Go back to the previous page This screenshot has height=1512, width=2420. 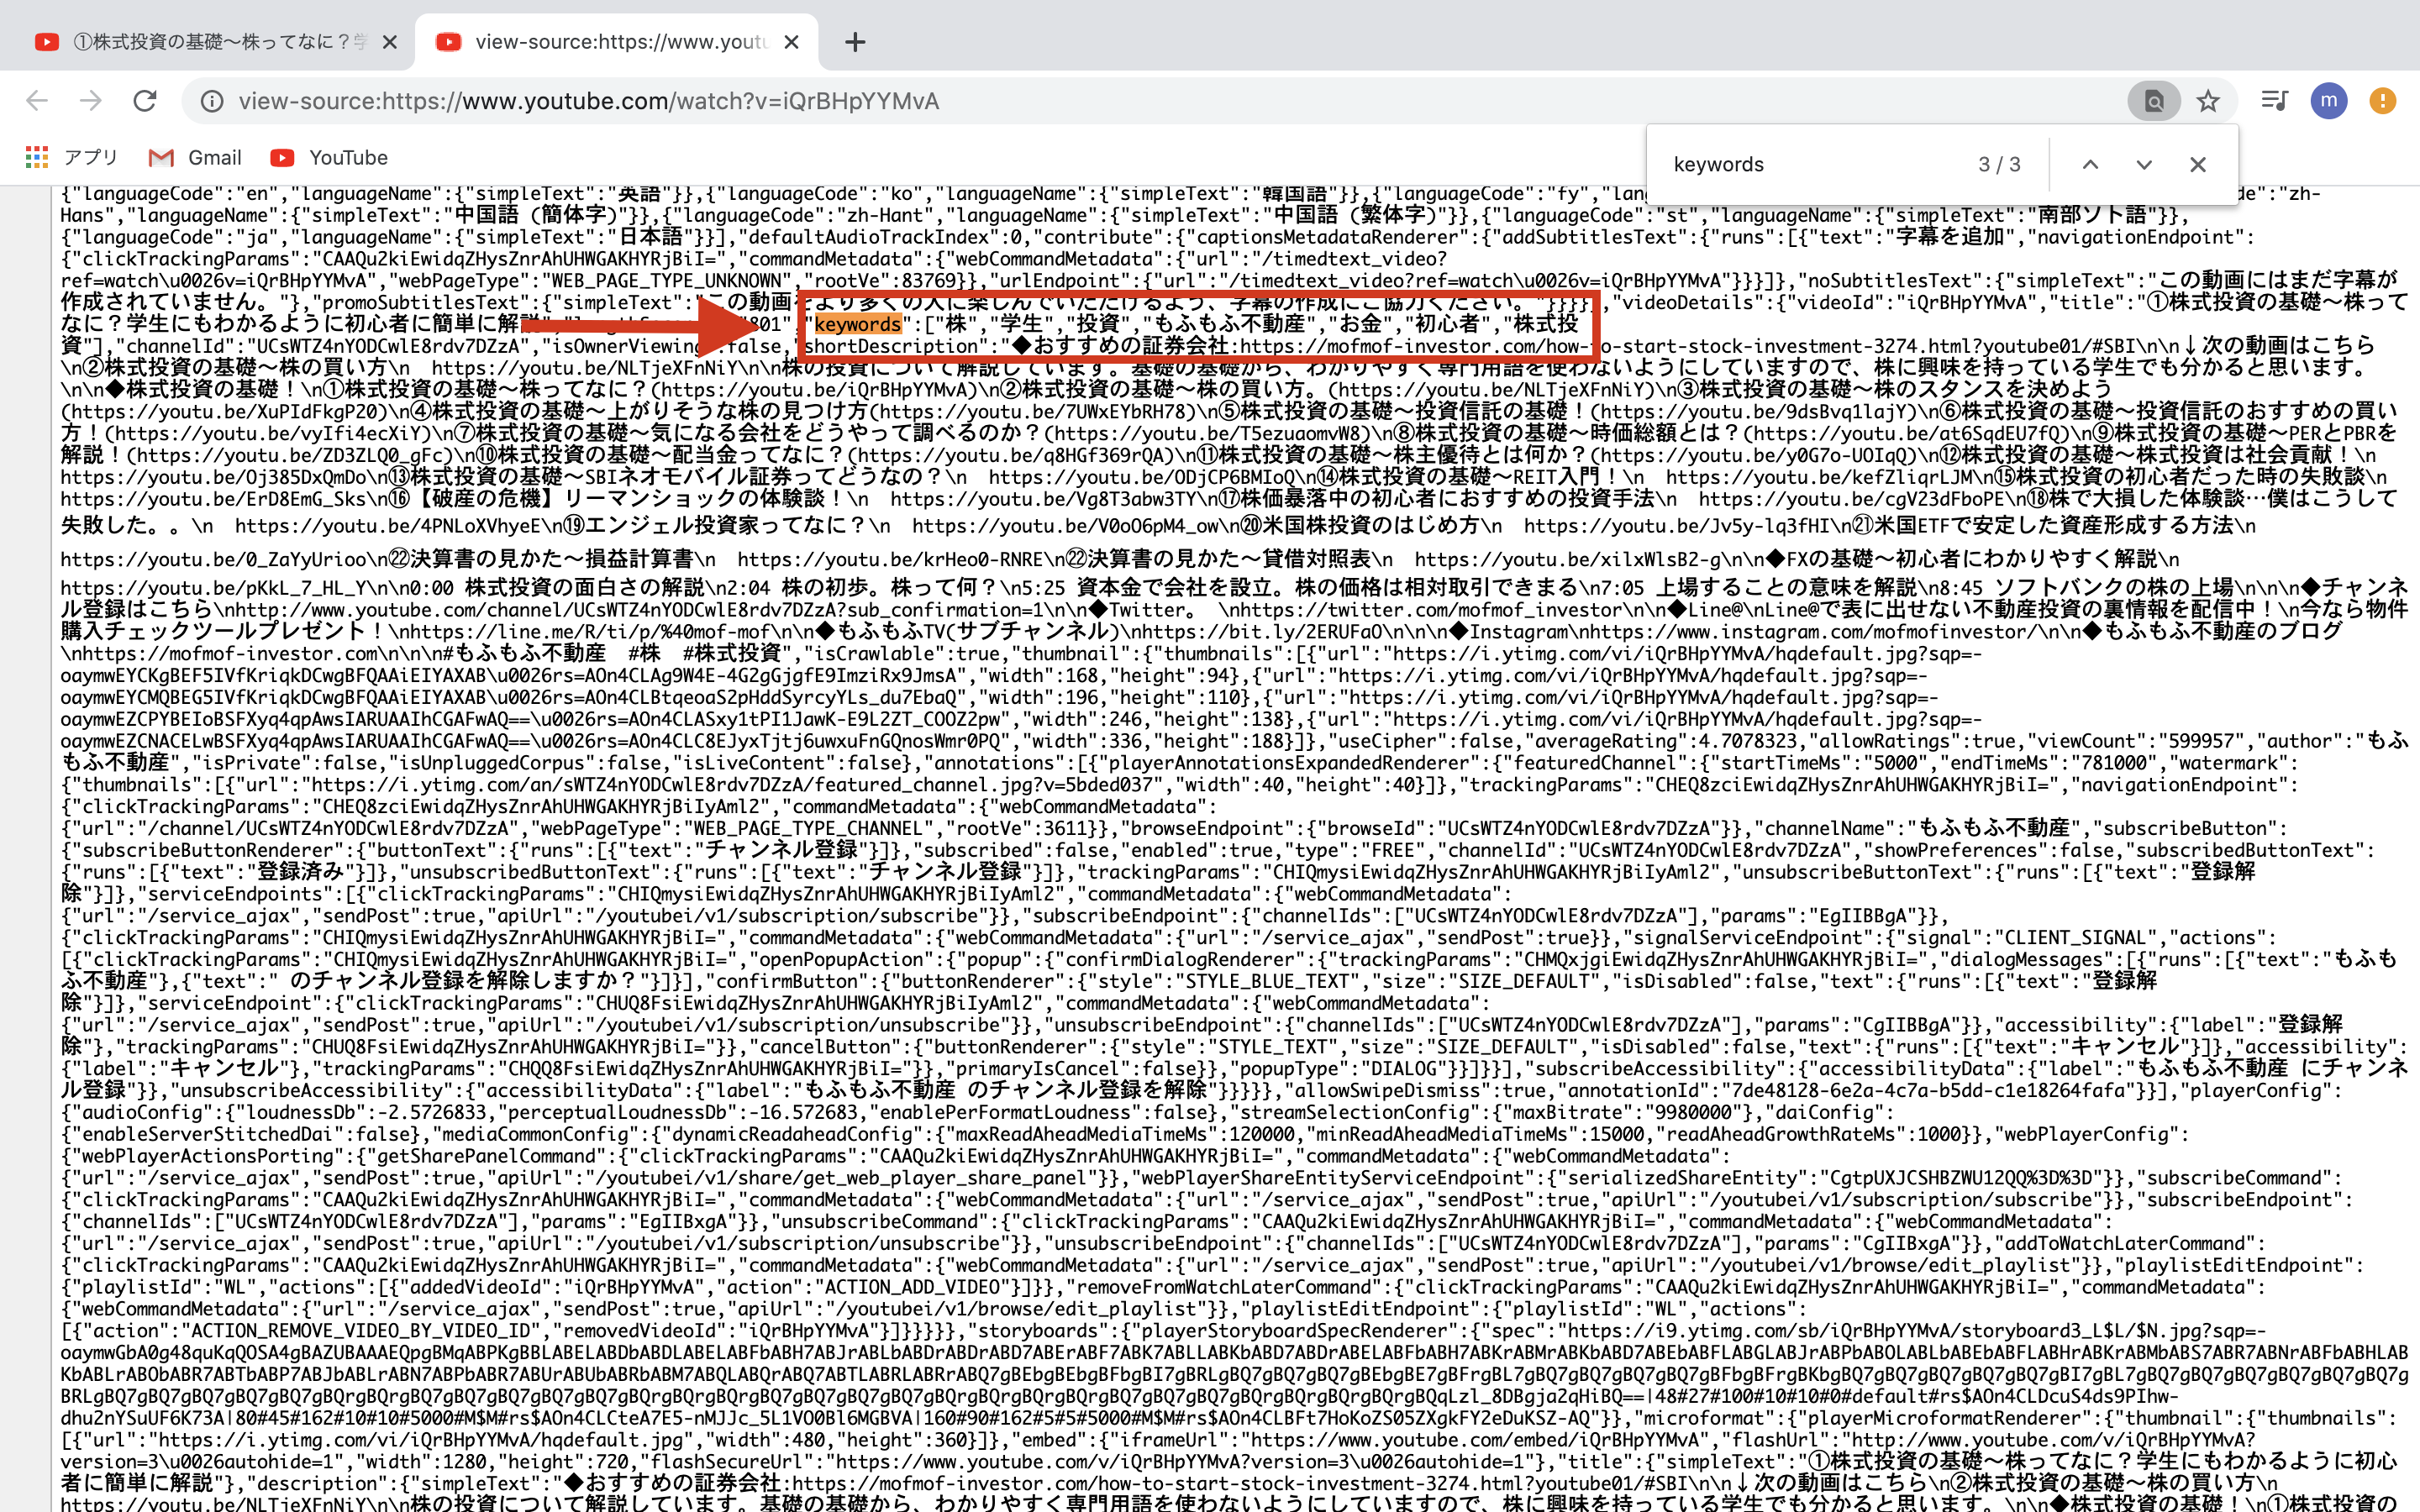click(37, 101)
